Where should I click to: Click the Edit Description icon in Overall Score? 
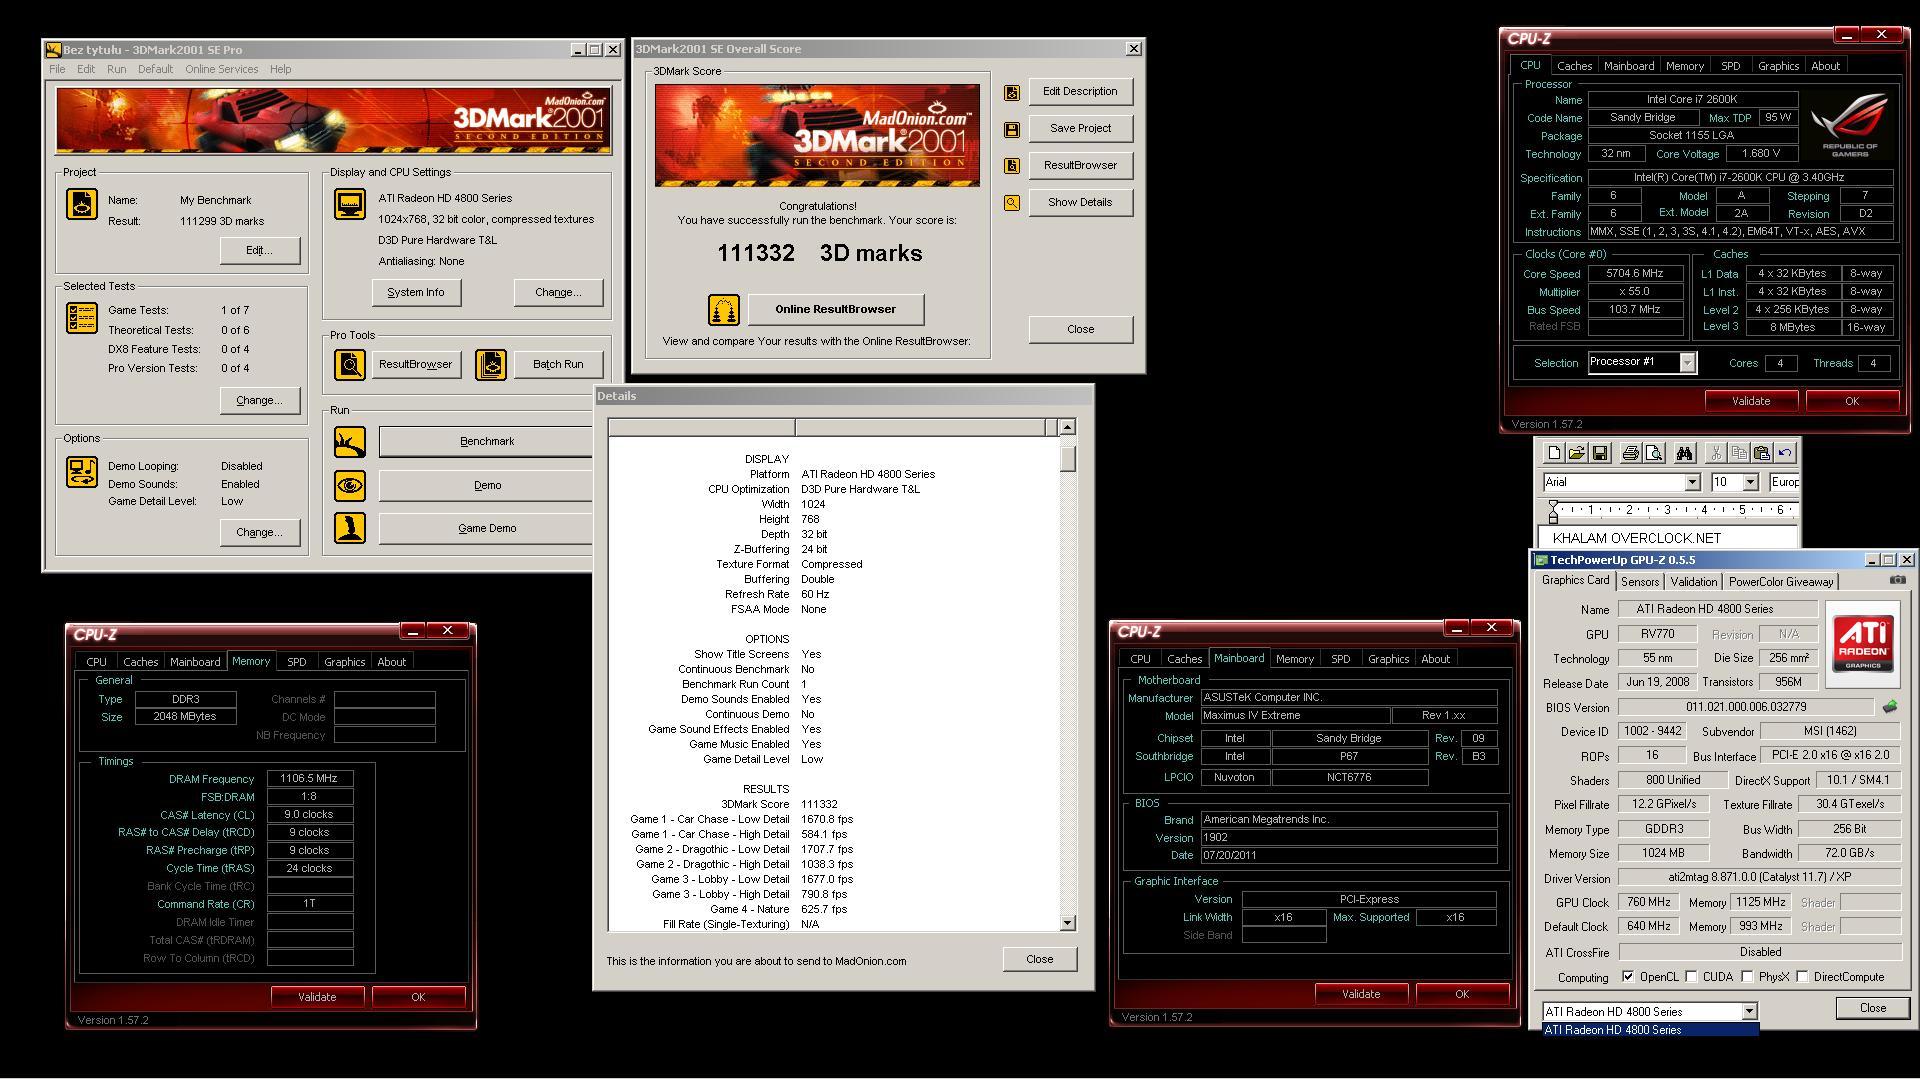pyautogui.click(x=1012, y=92)
